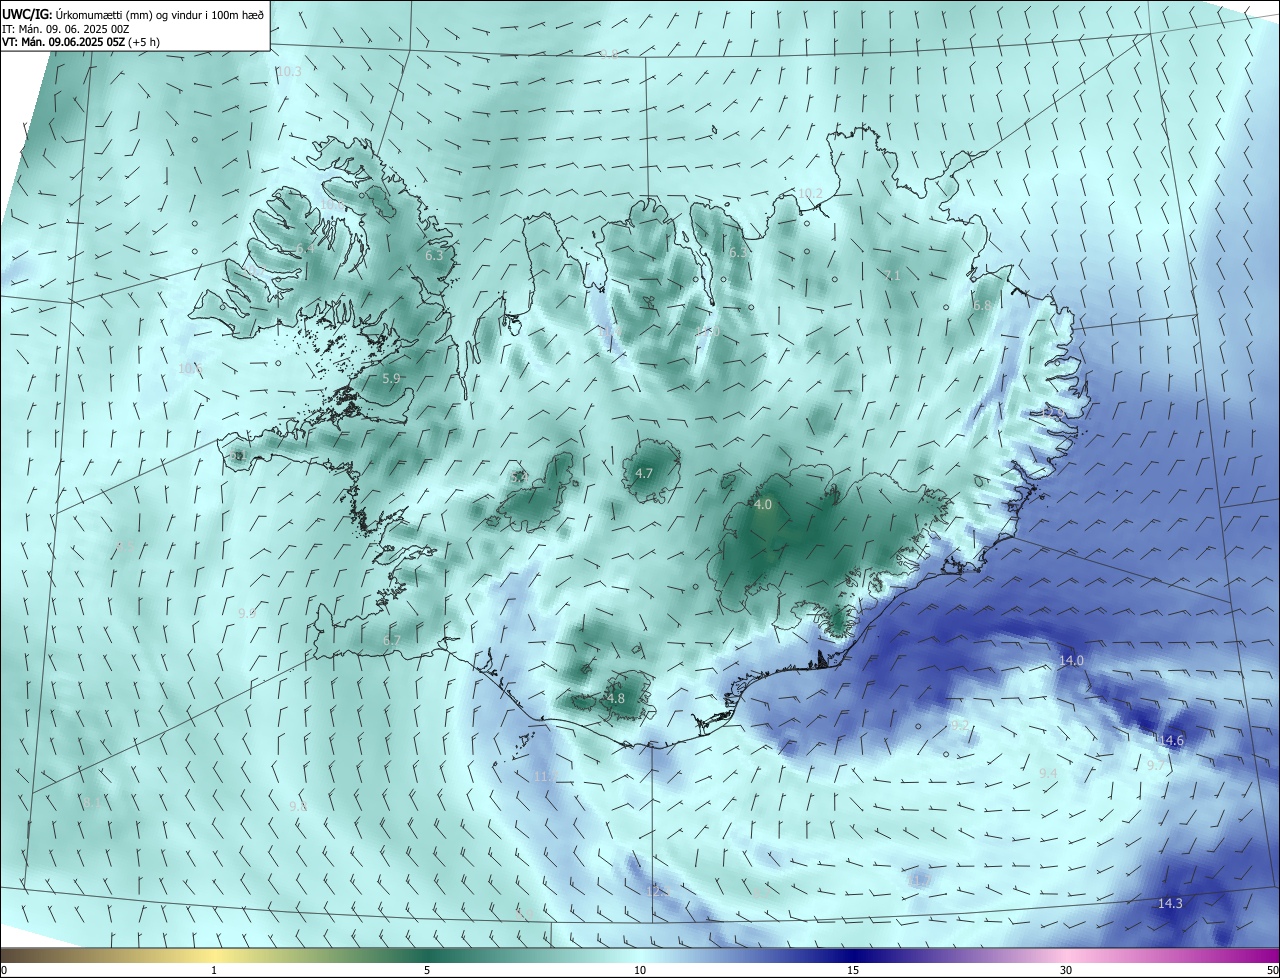The image size is (1280, 978).
Task: Click the 9.7 value label on the map
Action: (1155, 766)
